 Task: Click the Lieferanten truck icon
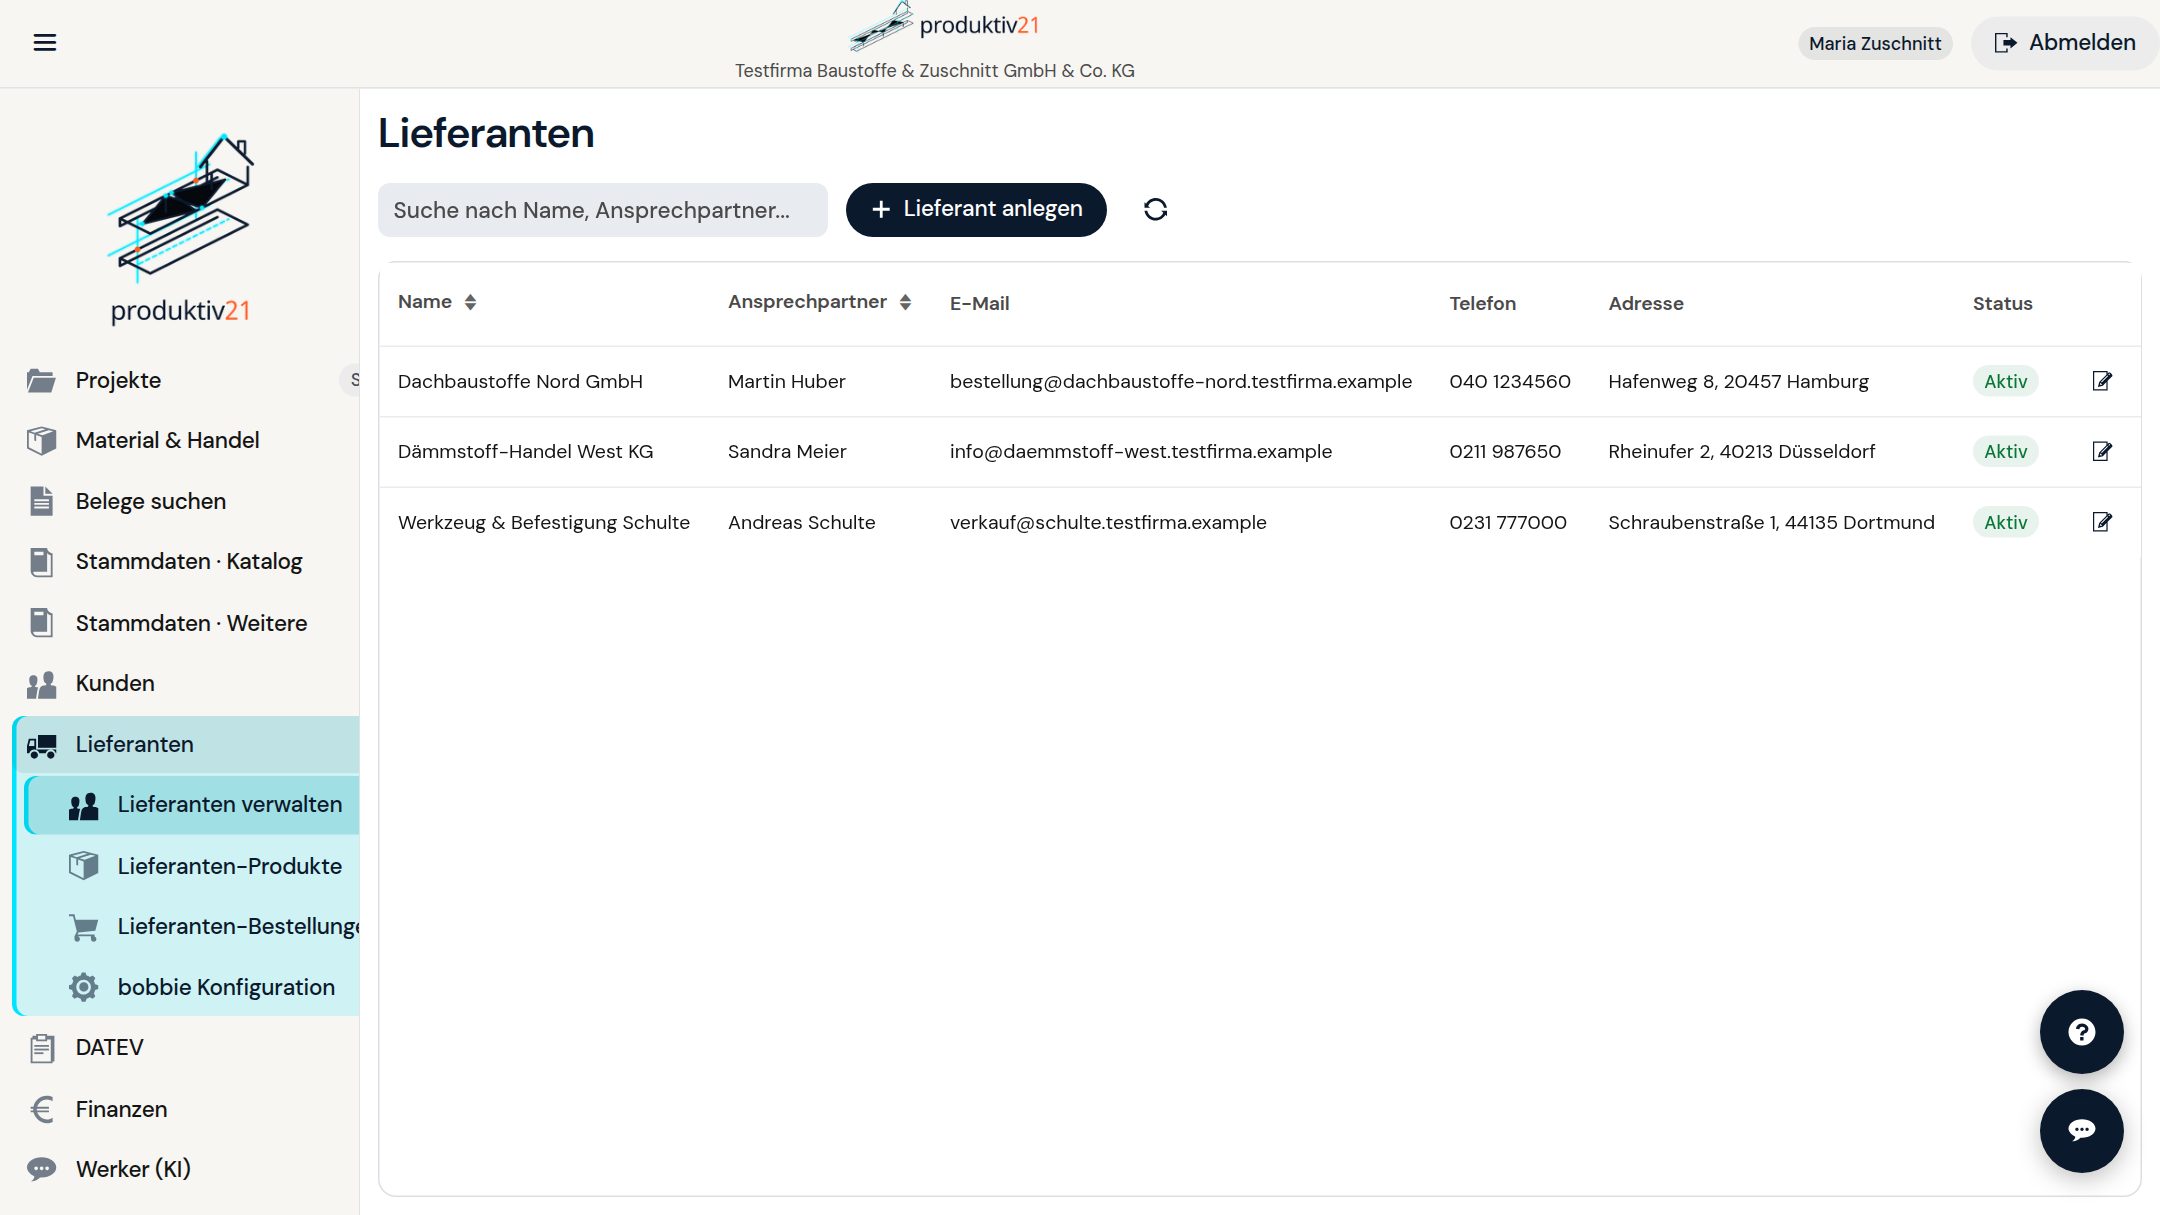41,745
